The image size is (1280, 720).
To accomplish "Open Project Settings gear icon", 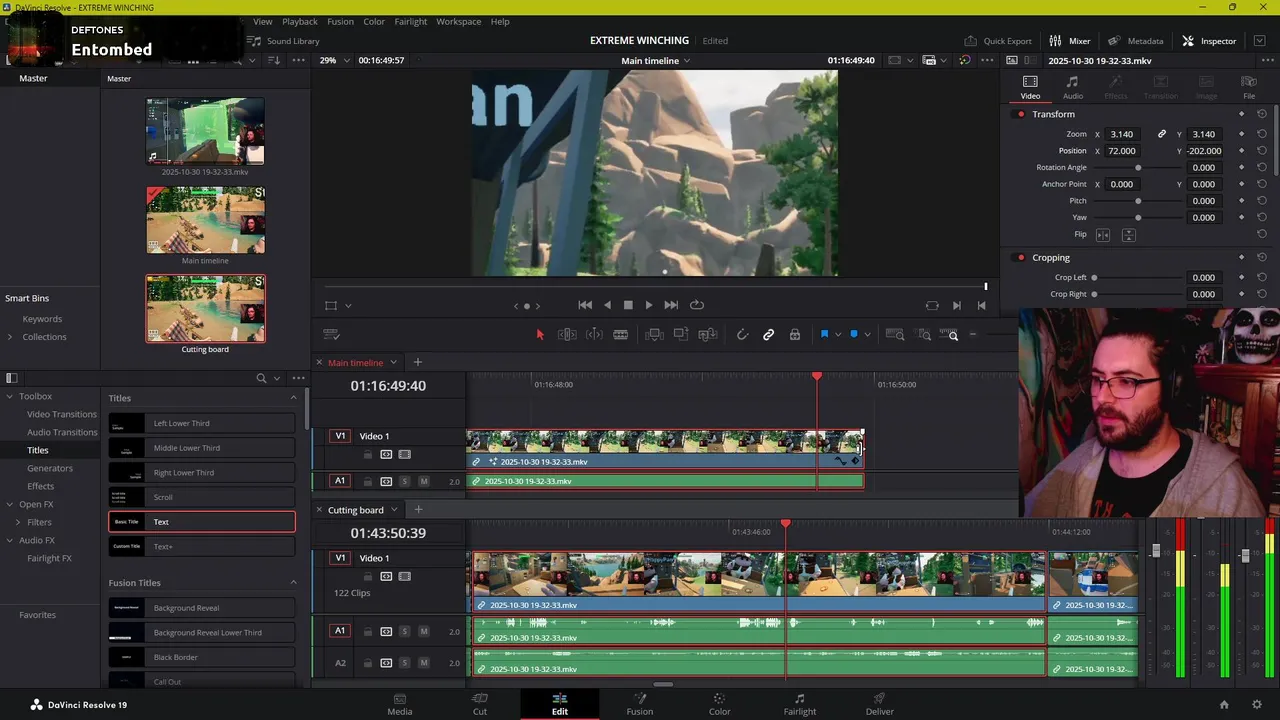I will point(1257,705).
